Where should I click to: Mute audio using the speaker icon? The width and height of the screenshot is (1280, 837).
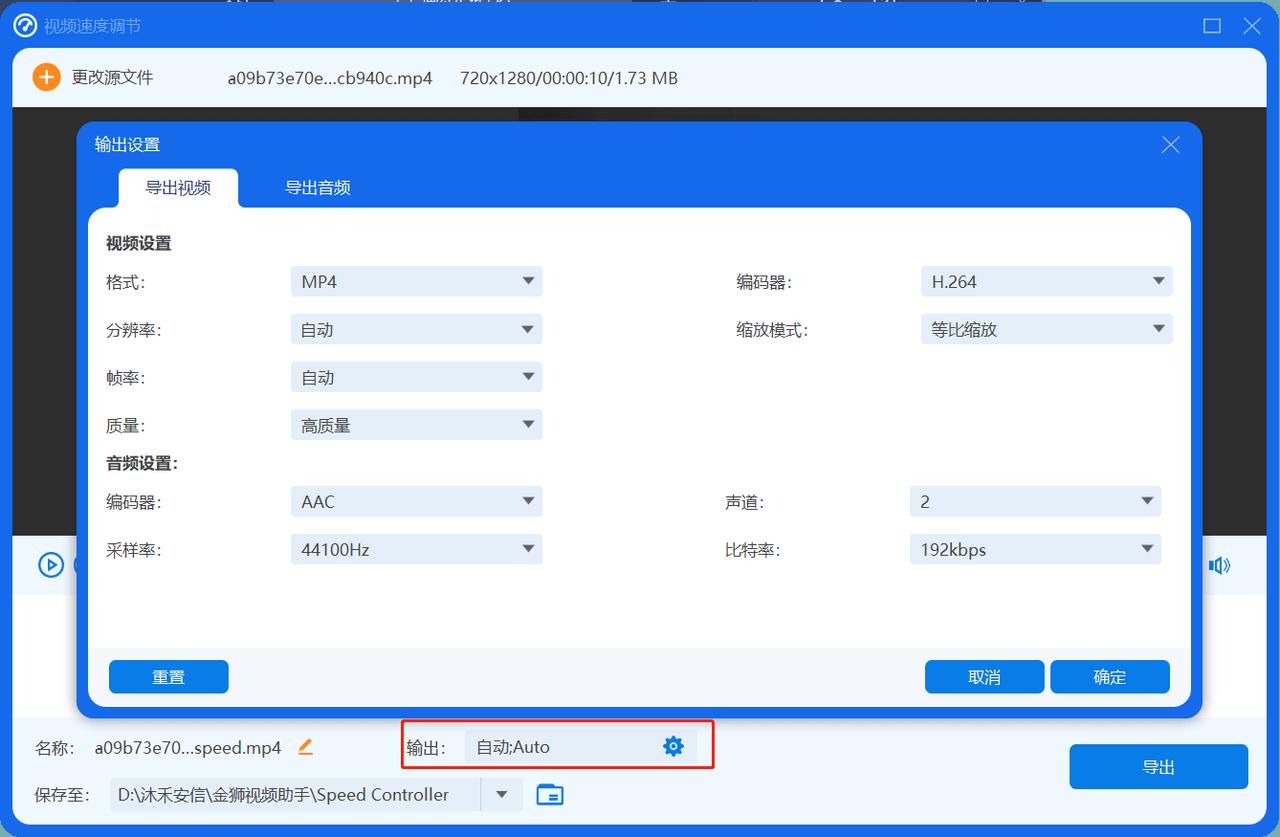point(1219,564)
